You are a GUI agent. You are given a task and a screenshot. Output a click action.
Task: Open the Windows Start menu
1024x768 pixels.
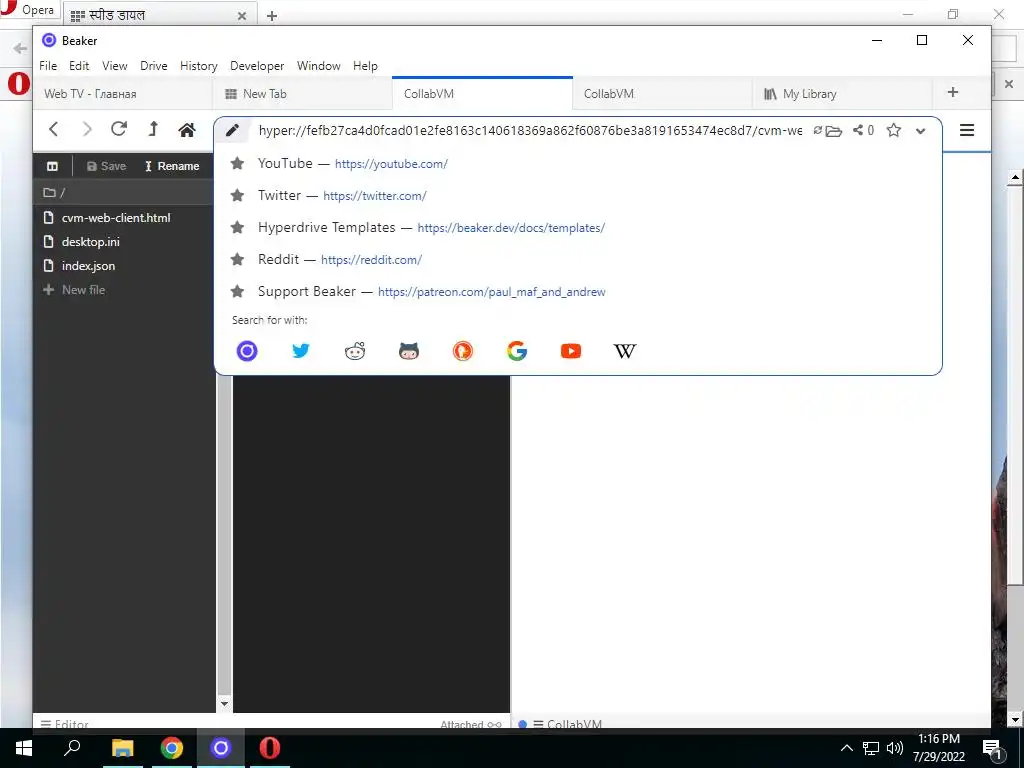click(24, 748)
